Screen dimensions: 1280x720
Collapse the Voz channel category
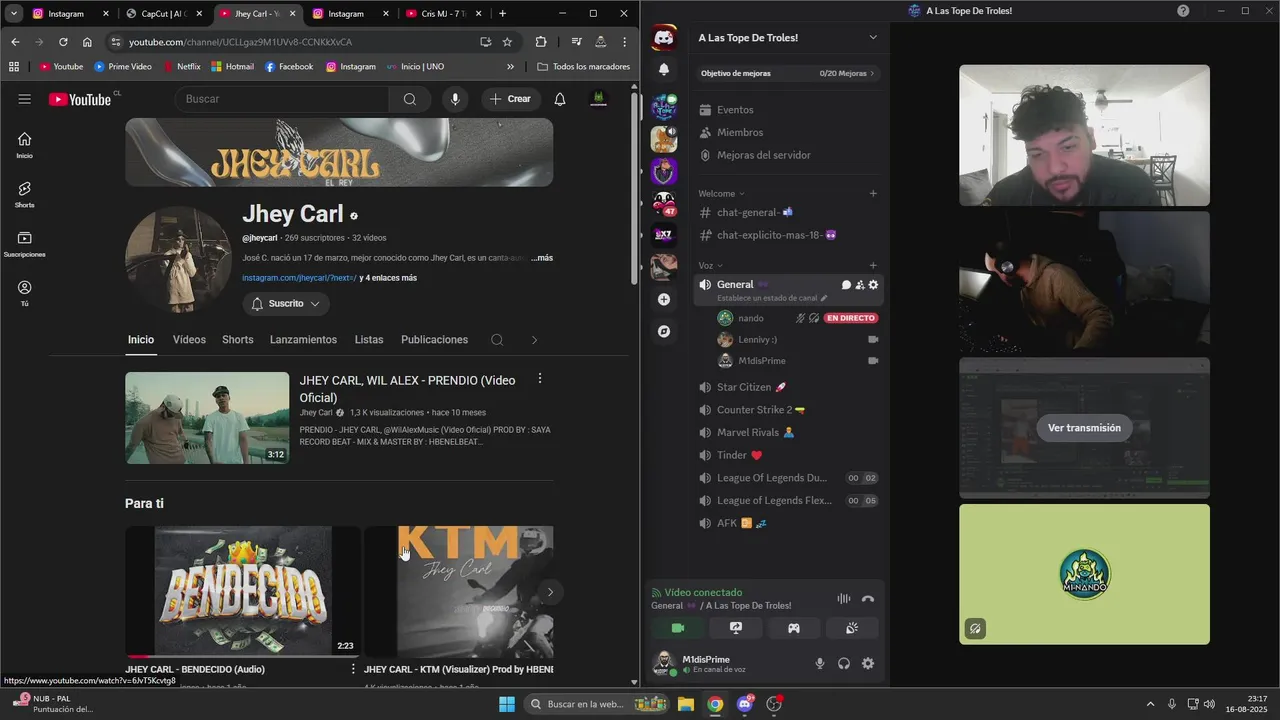[x=709, y=266]
